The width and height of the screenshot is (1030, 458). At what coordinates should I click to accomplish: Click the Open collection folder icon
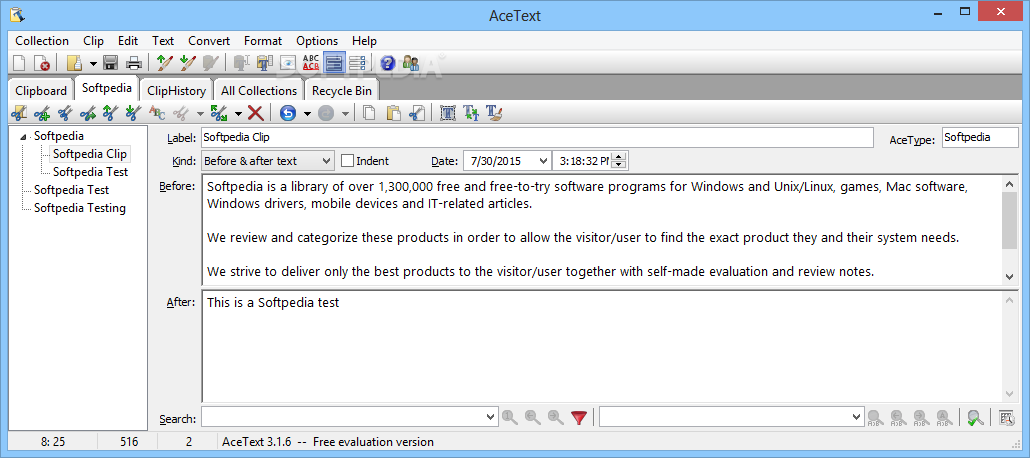click(75, 63)
